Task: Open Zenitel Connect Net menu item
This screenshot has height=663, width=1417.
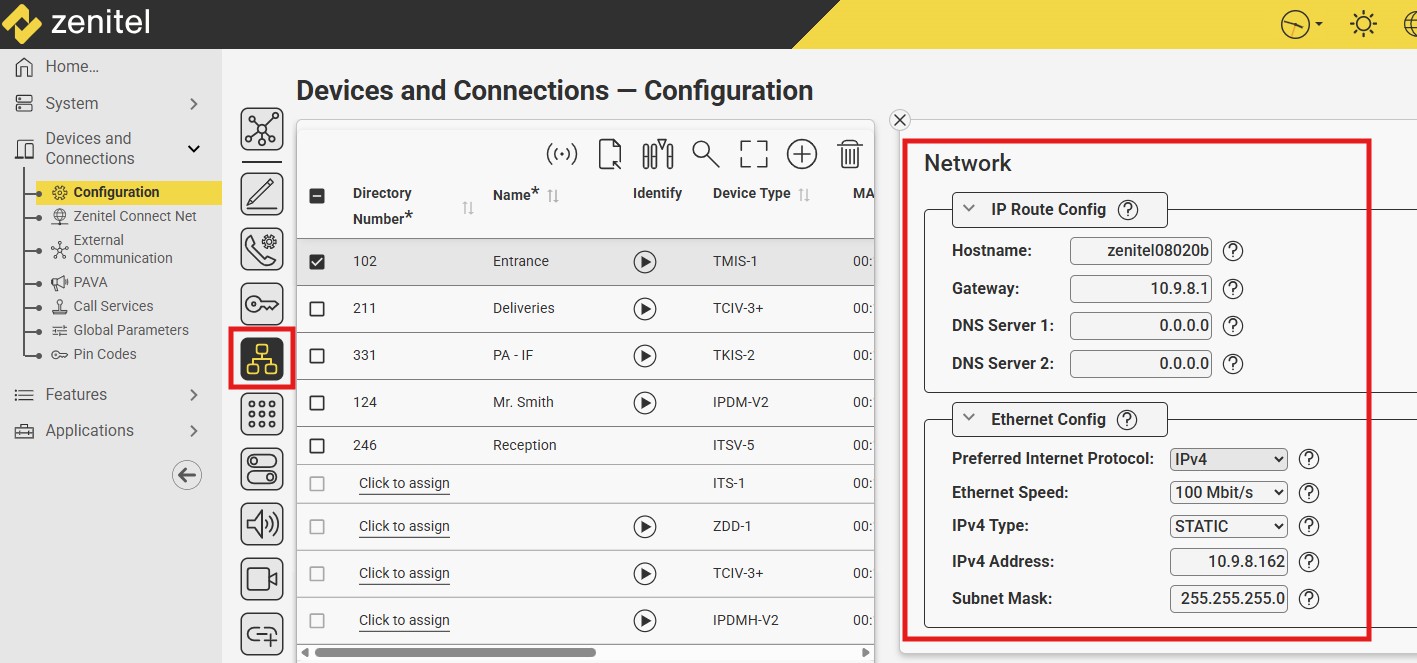Action: tap(134, 216)
